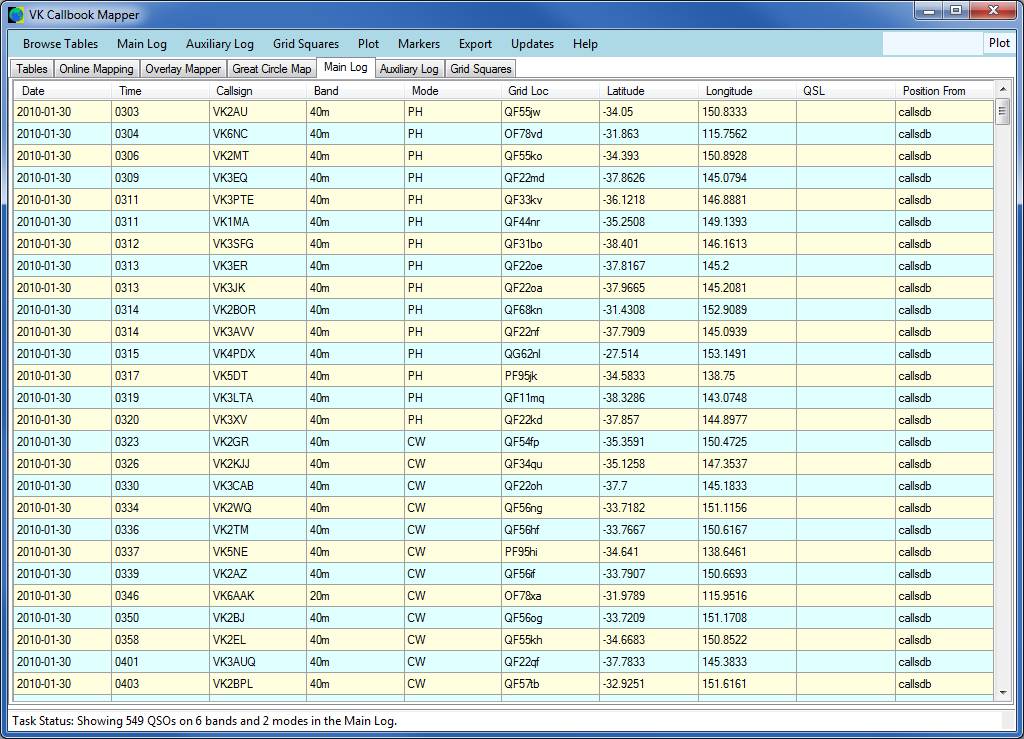Click the input field beside the Plot button
This screenshot has height=739, width=1024.
point(932,44)
